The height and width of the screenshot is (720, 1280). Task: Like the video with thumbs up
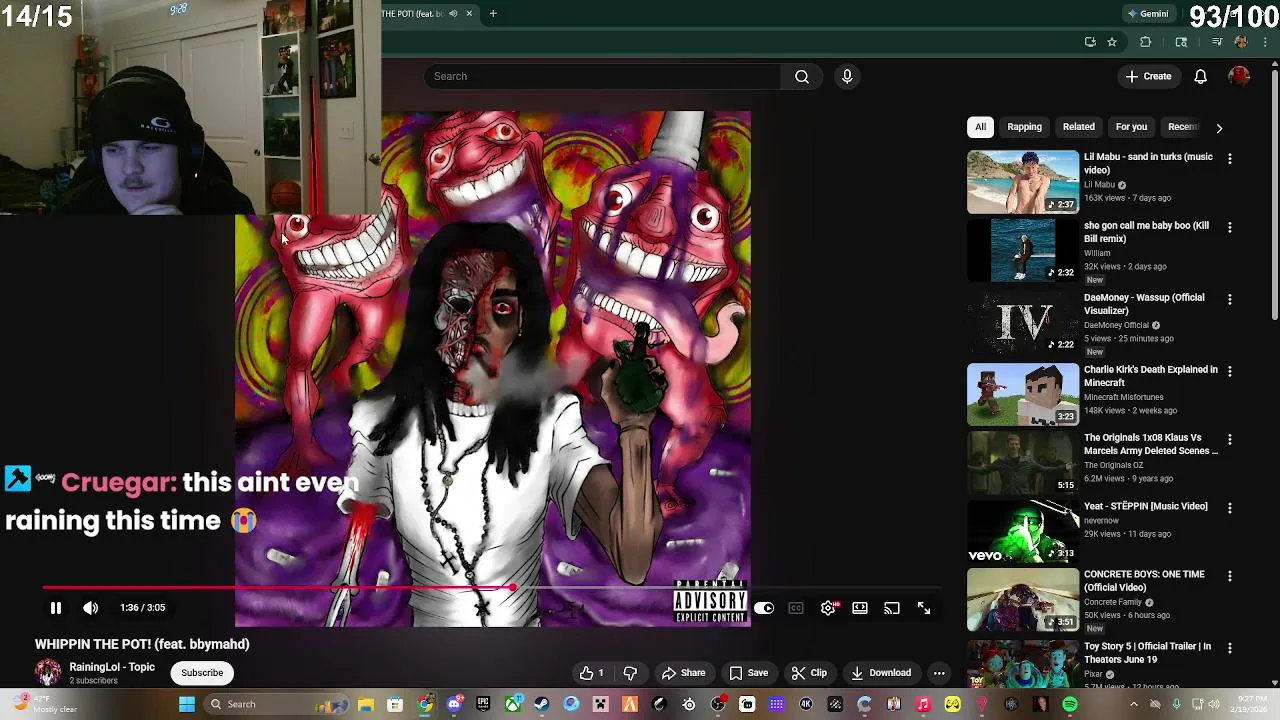[x=592, y=673]
